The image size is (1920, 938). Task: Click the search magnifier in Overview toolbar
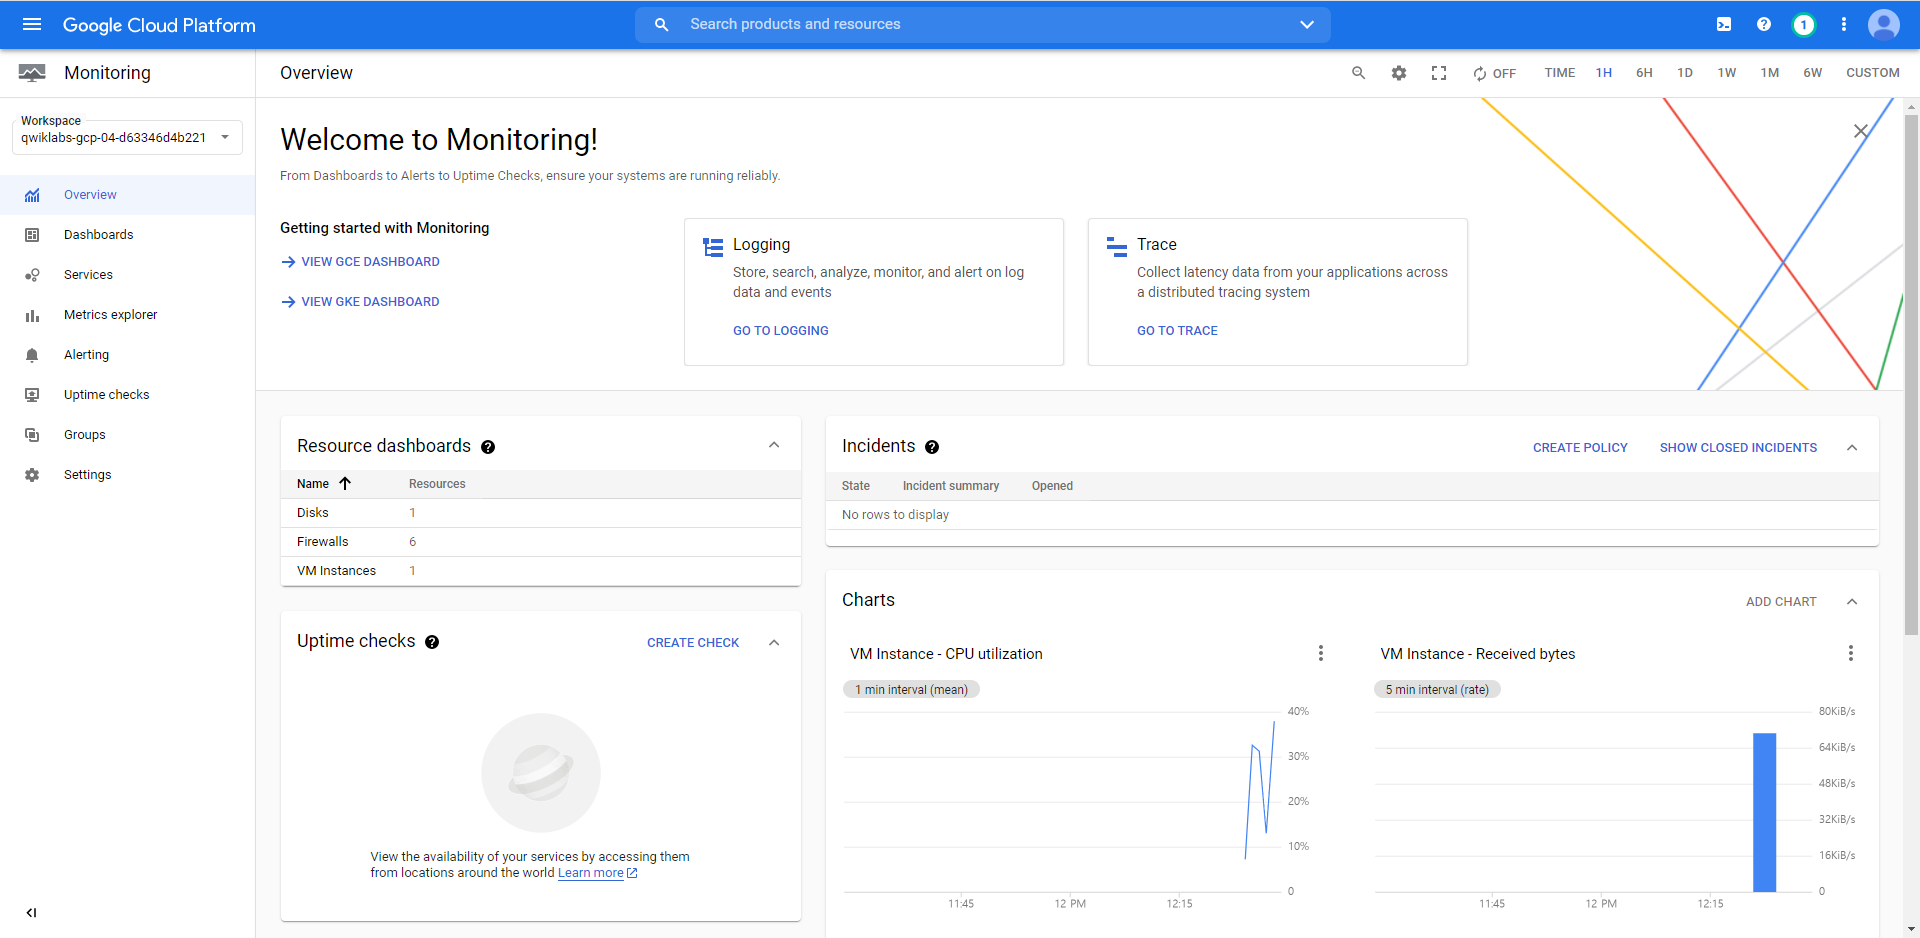click(x=1358, y=73)
